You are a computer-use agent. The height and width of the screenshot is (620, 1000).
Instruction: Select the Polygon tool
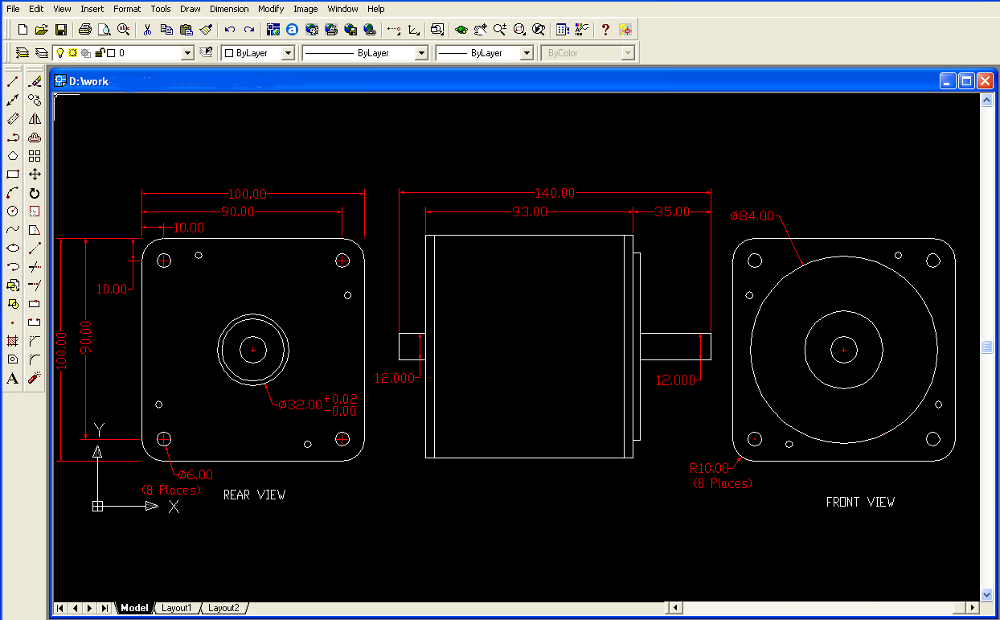13,156
